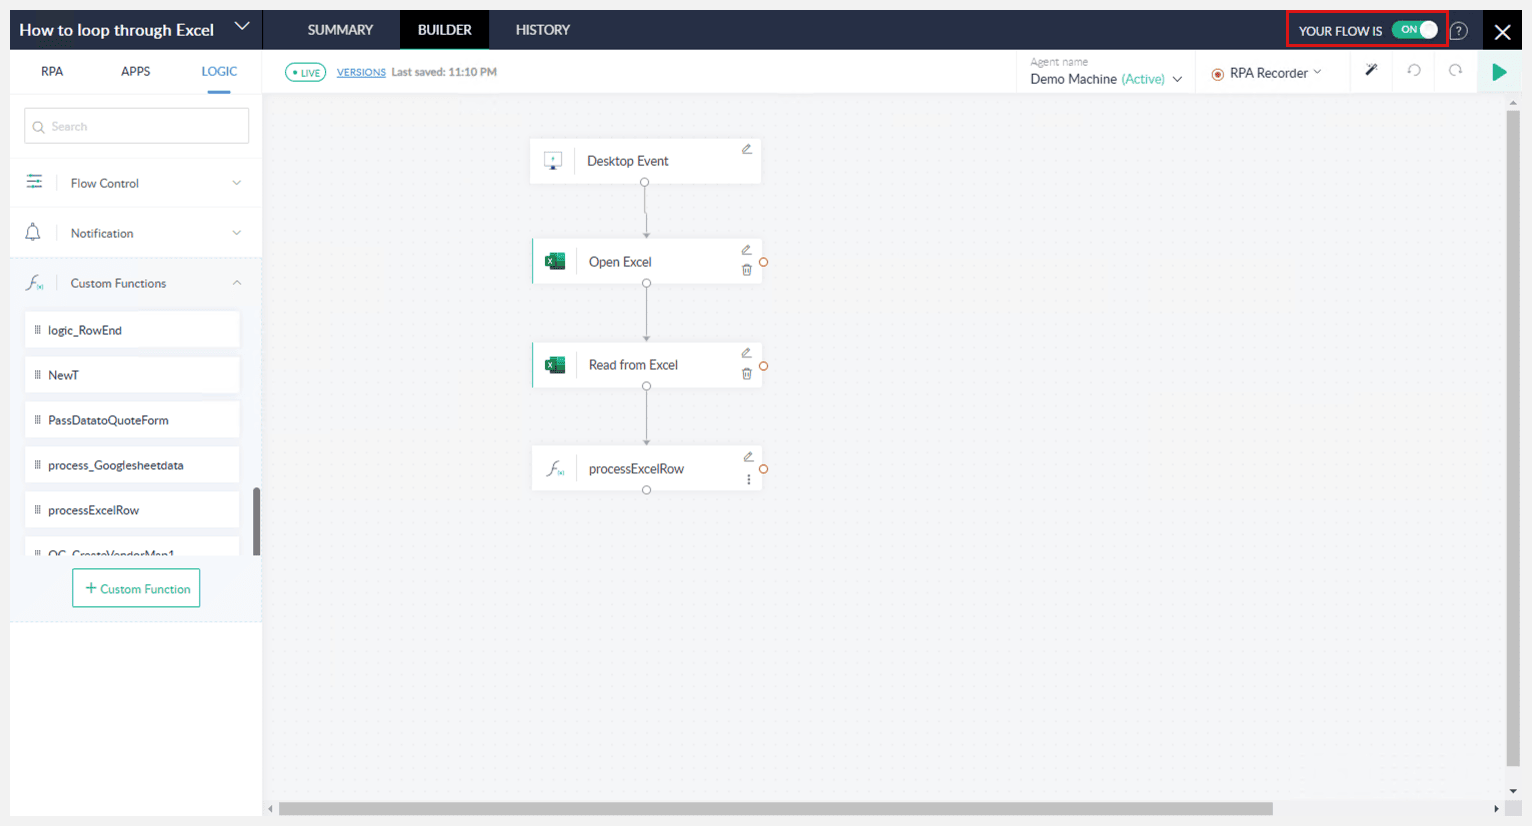Click the LIVE status badge
The image size is (1532, 826).
pyautogui.click(x=305, y=72)
